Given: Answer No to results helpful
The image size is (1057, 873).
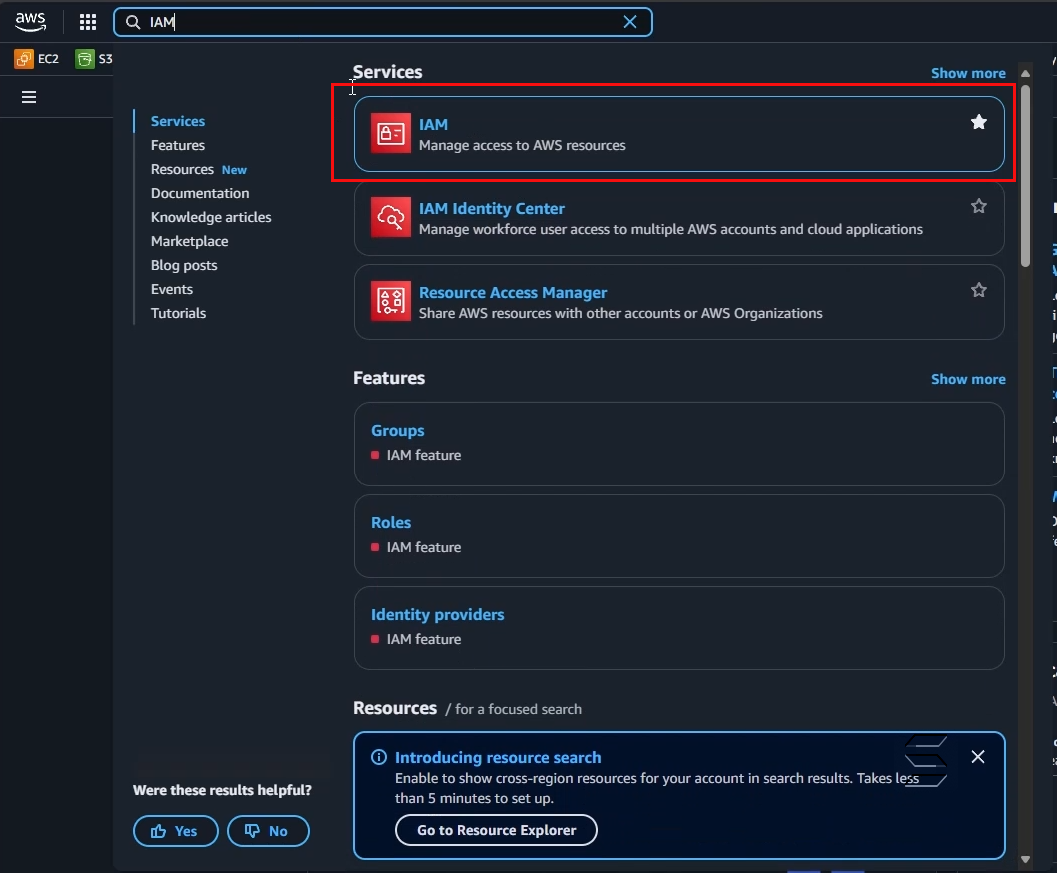Looking at the screenshot, I should tap(268, 831).
